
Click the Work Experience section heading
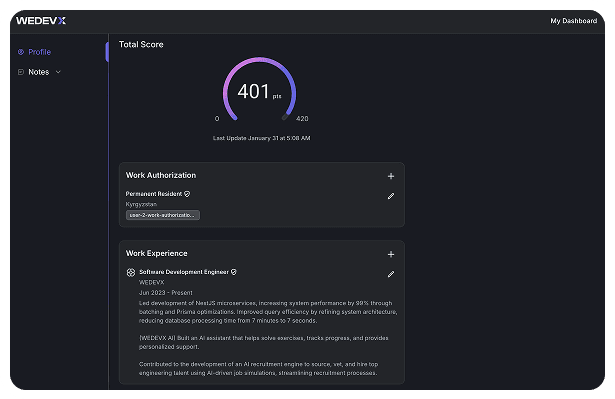(156, 253)
